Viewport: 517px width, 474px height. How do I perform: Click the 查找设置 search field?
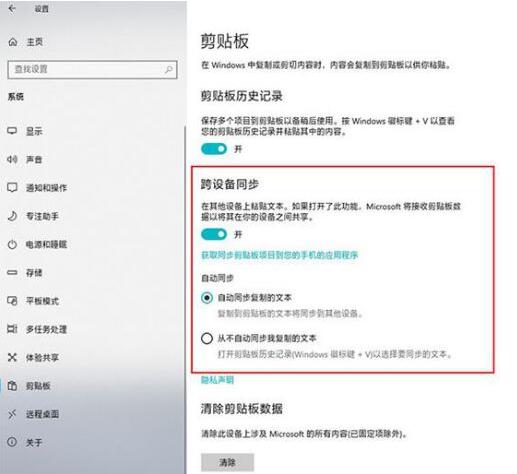[92, 69]
